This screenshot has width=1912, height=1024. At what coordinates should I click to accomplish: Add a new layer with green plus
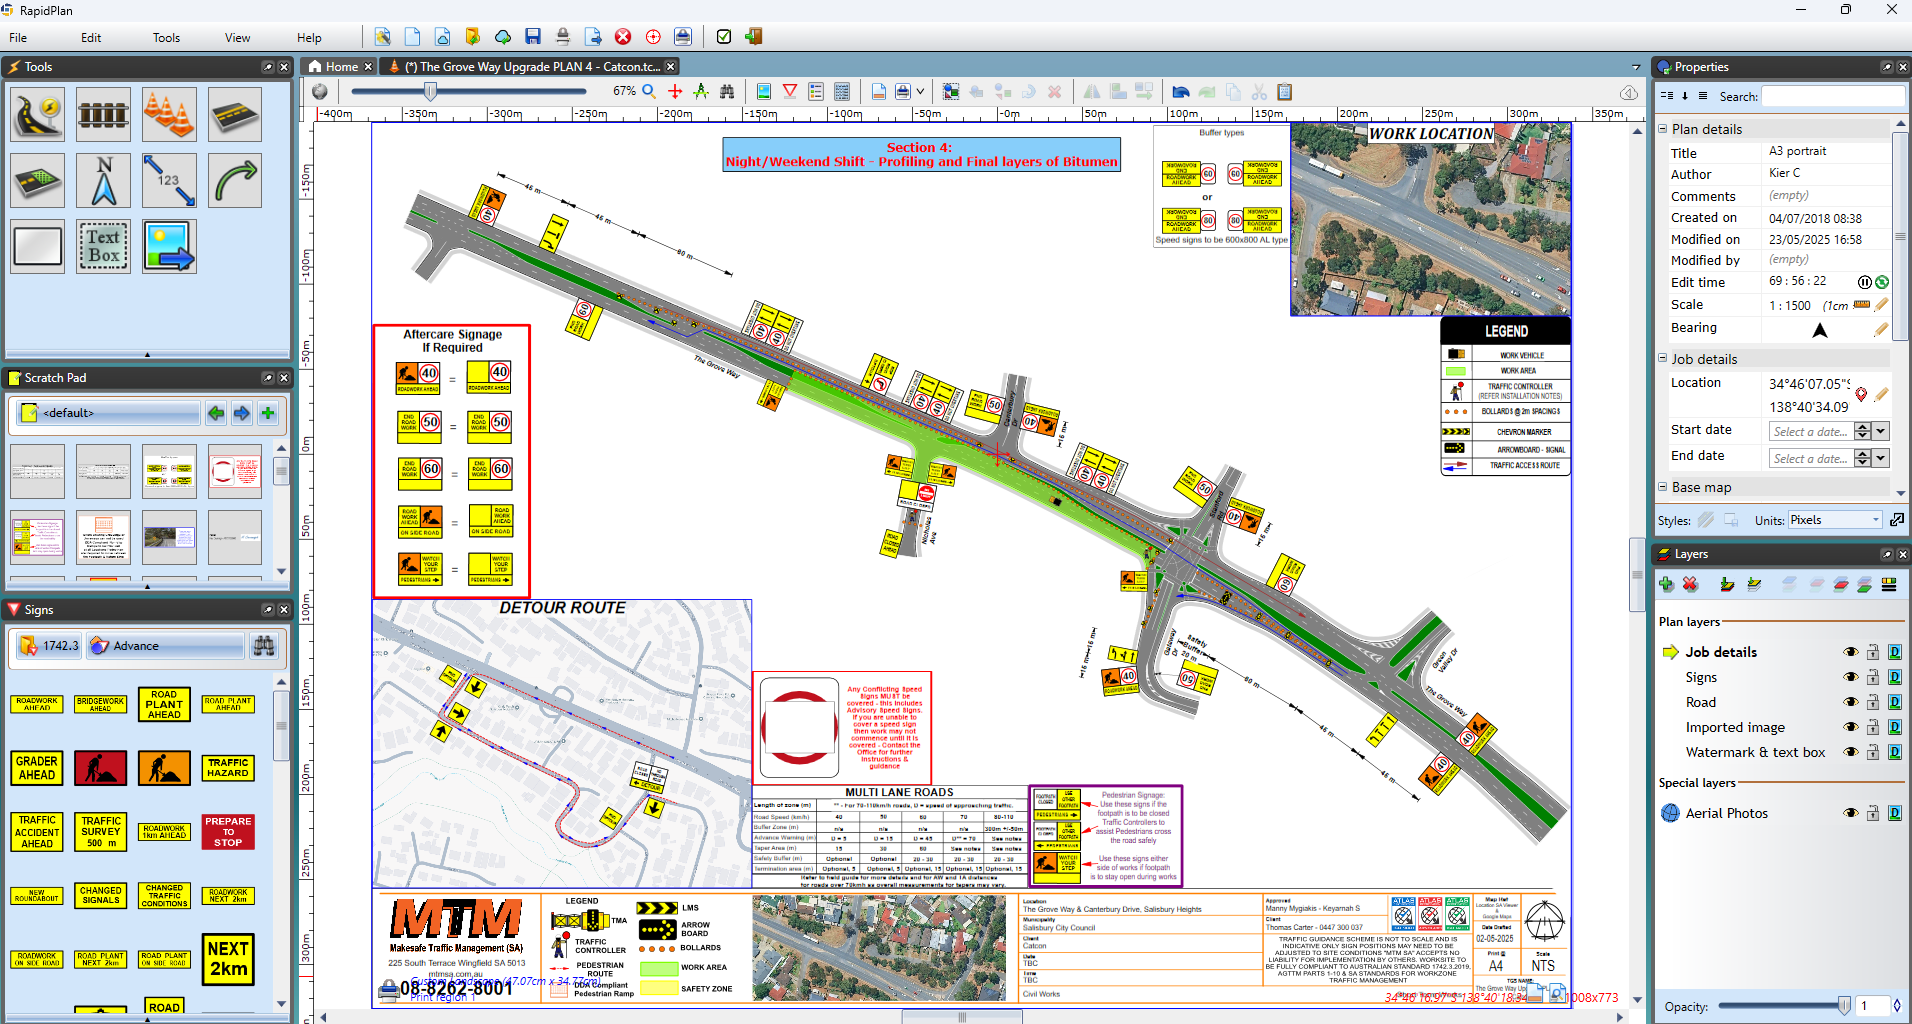[1666, 584]
